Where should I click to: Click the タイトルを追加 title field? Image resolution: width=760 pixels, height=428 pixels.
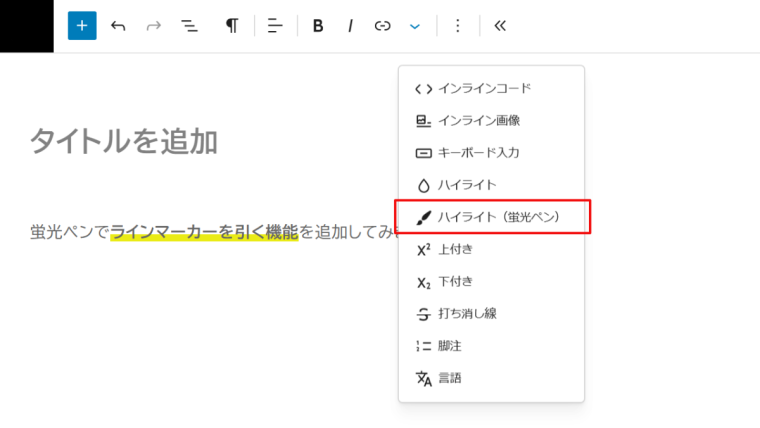coord(125,141)
